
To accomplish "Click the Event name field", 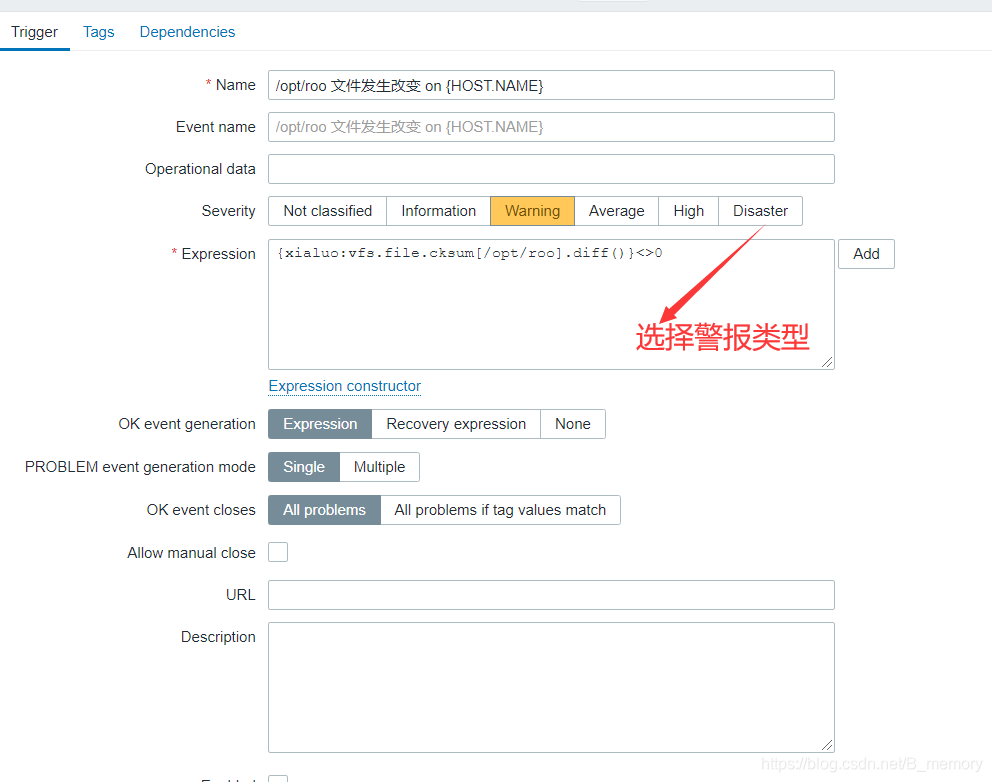I will [x=551, y=127].
